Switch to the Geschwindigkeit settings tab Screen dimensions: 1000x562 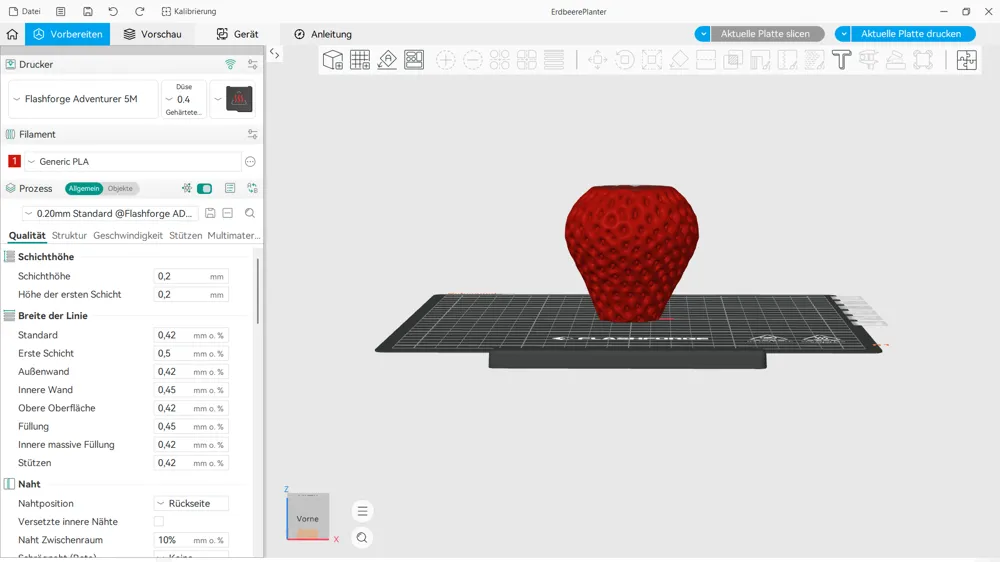click(x=128, y=235)
